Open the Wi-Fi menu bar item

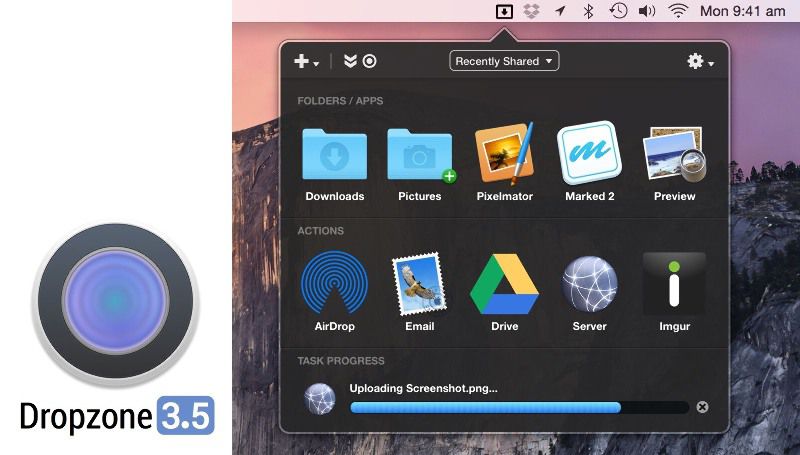tap(678, 11)
